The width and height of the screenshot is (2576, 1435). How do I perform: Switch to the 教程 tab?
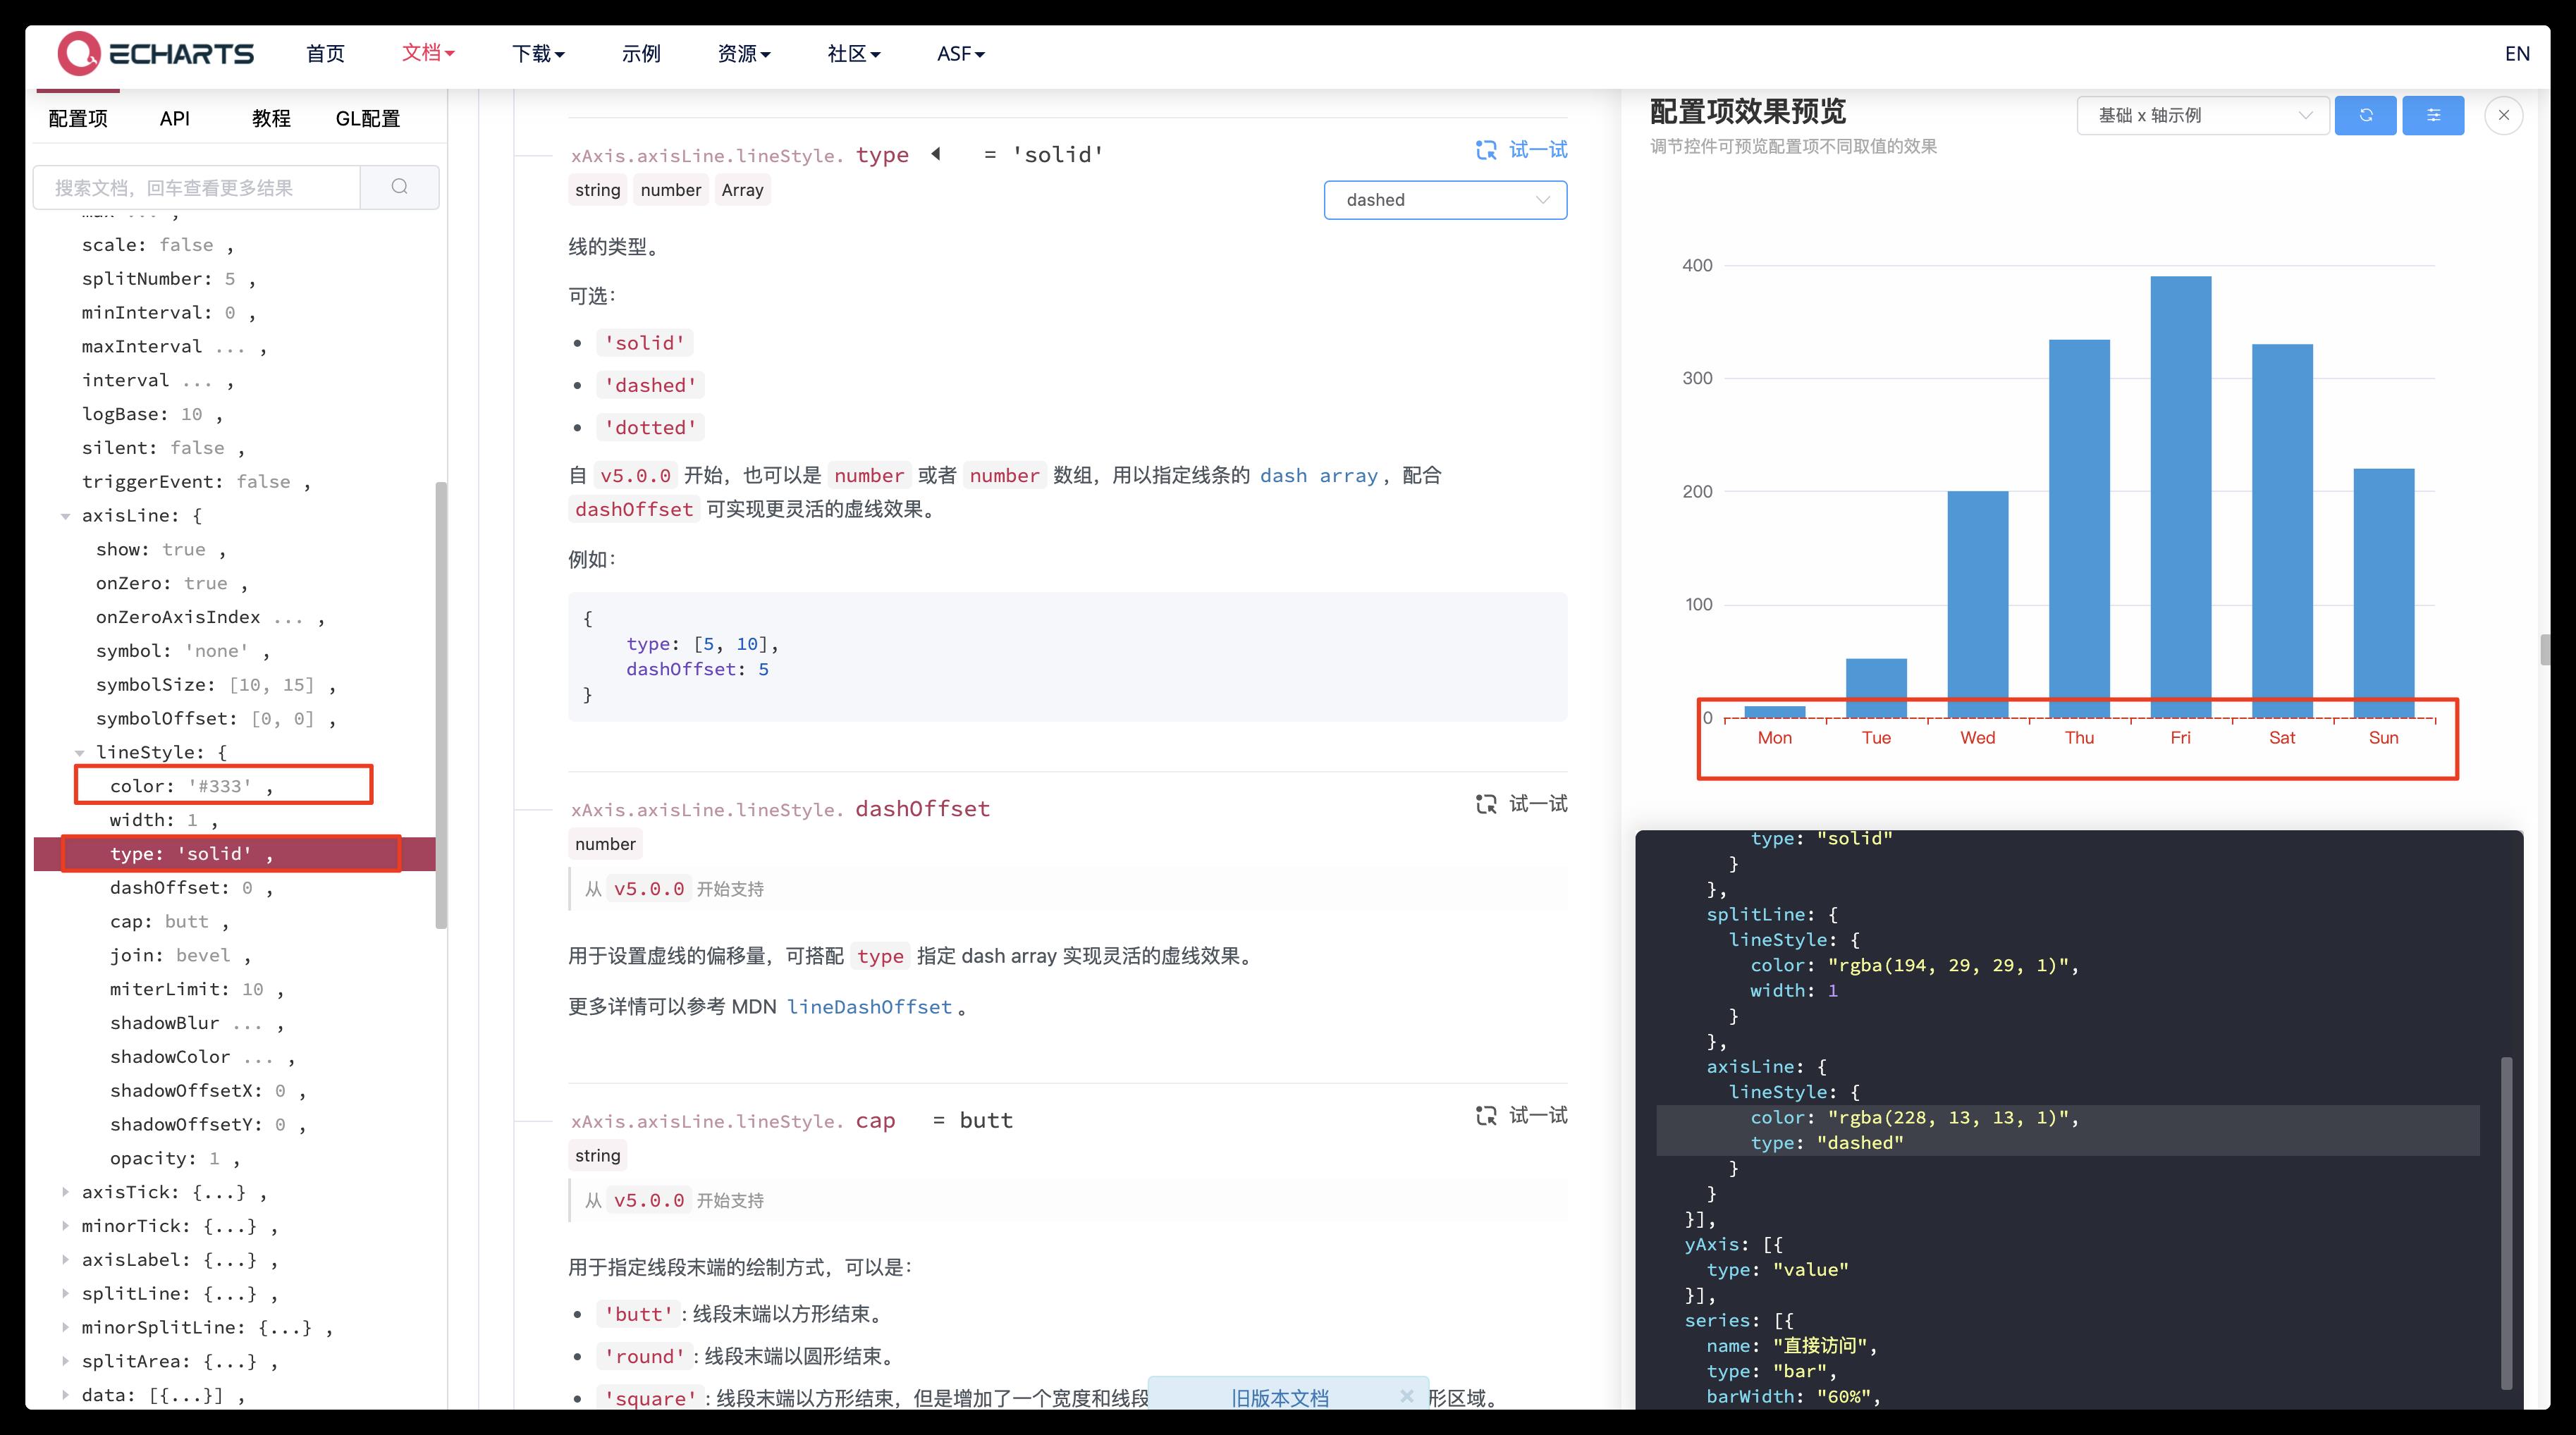[x=271, y=118]
